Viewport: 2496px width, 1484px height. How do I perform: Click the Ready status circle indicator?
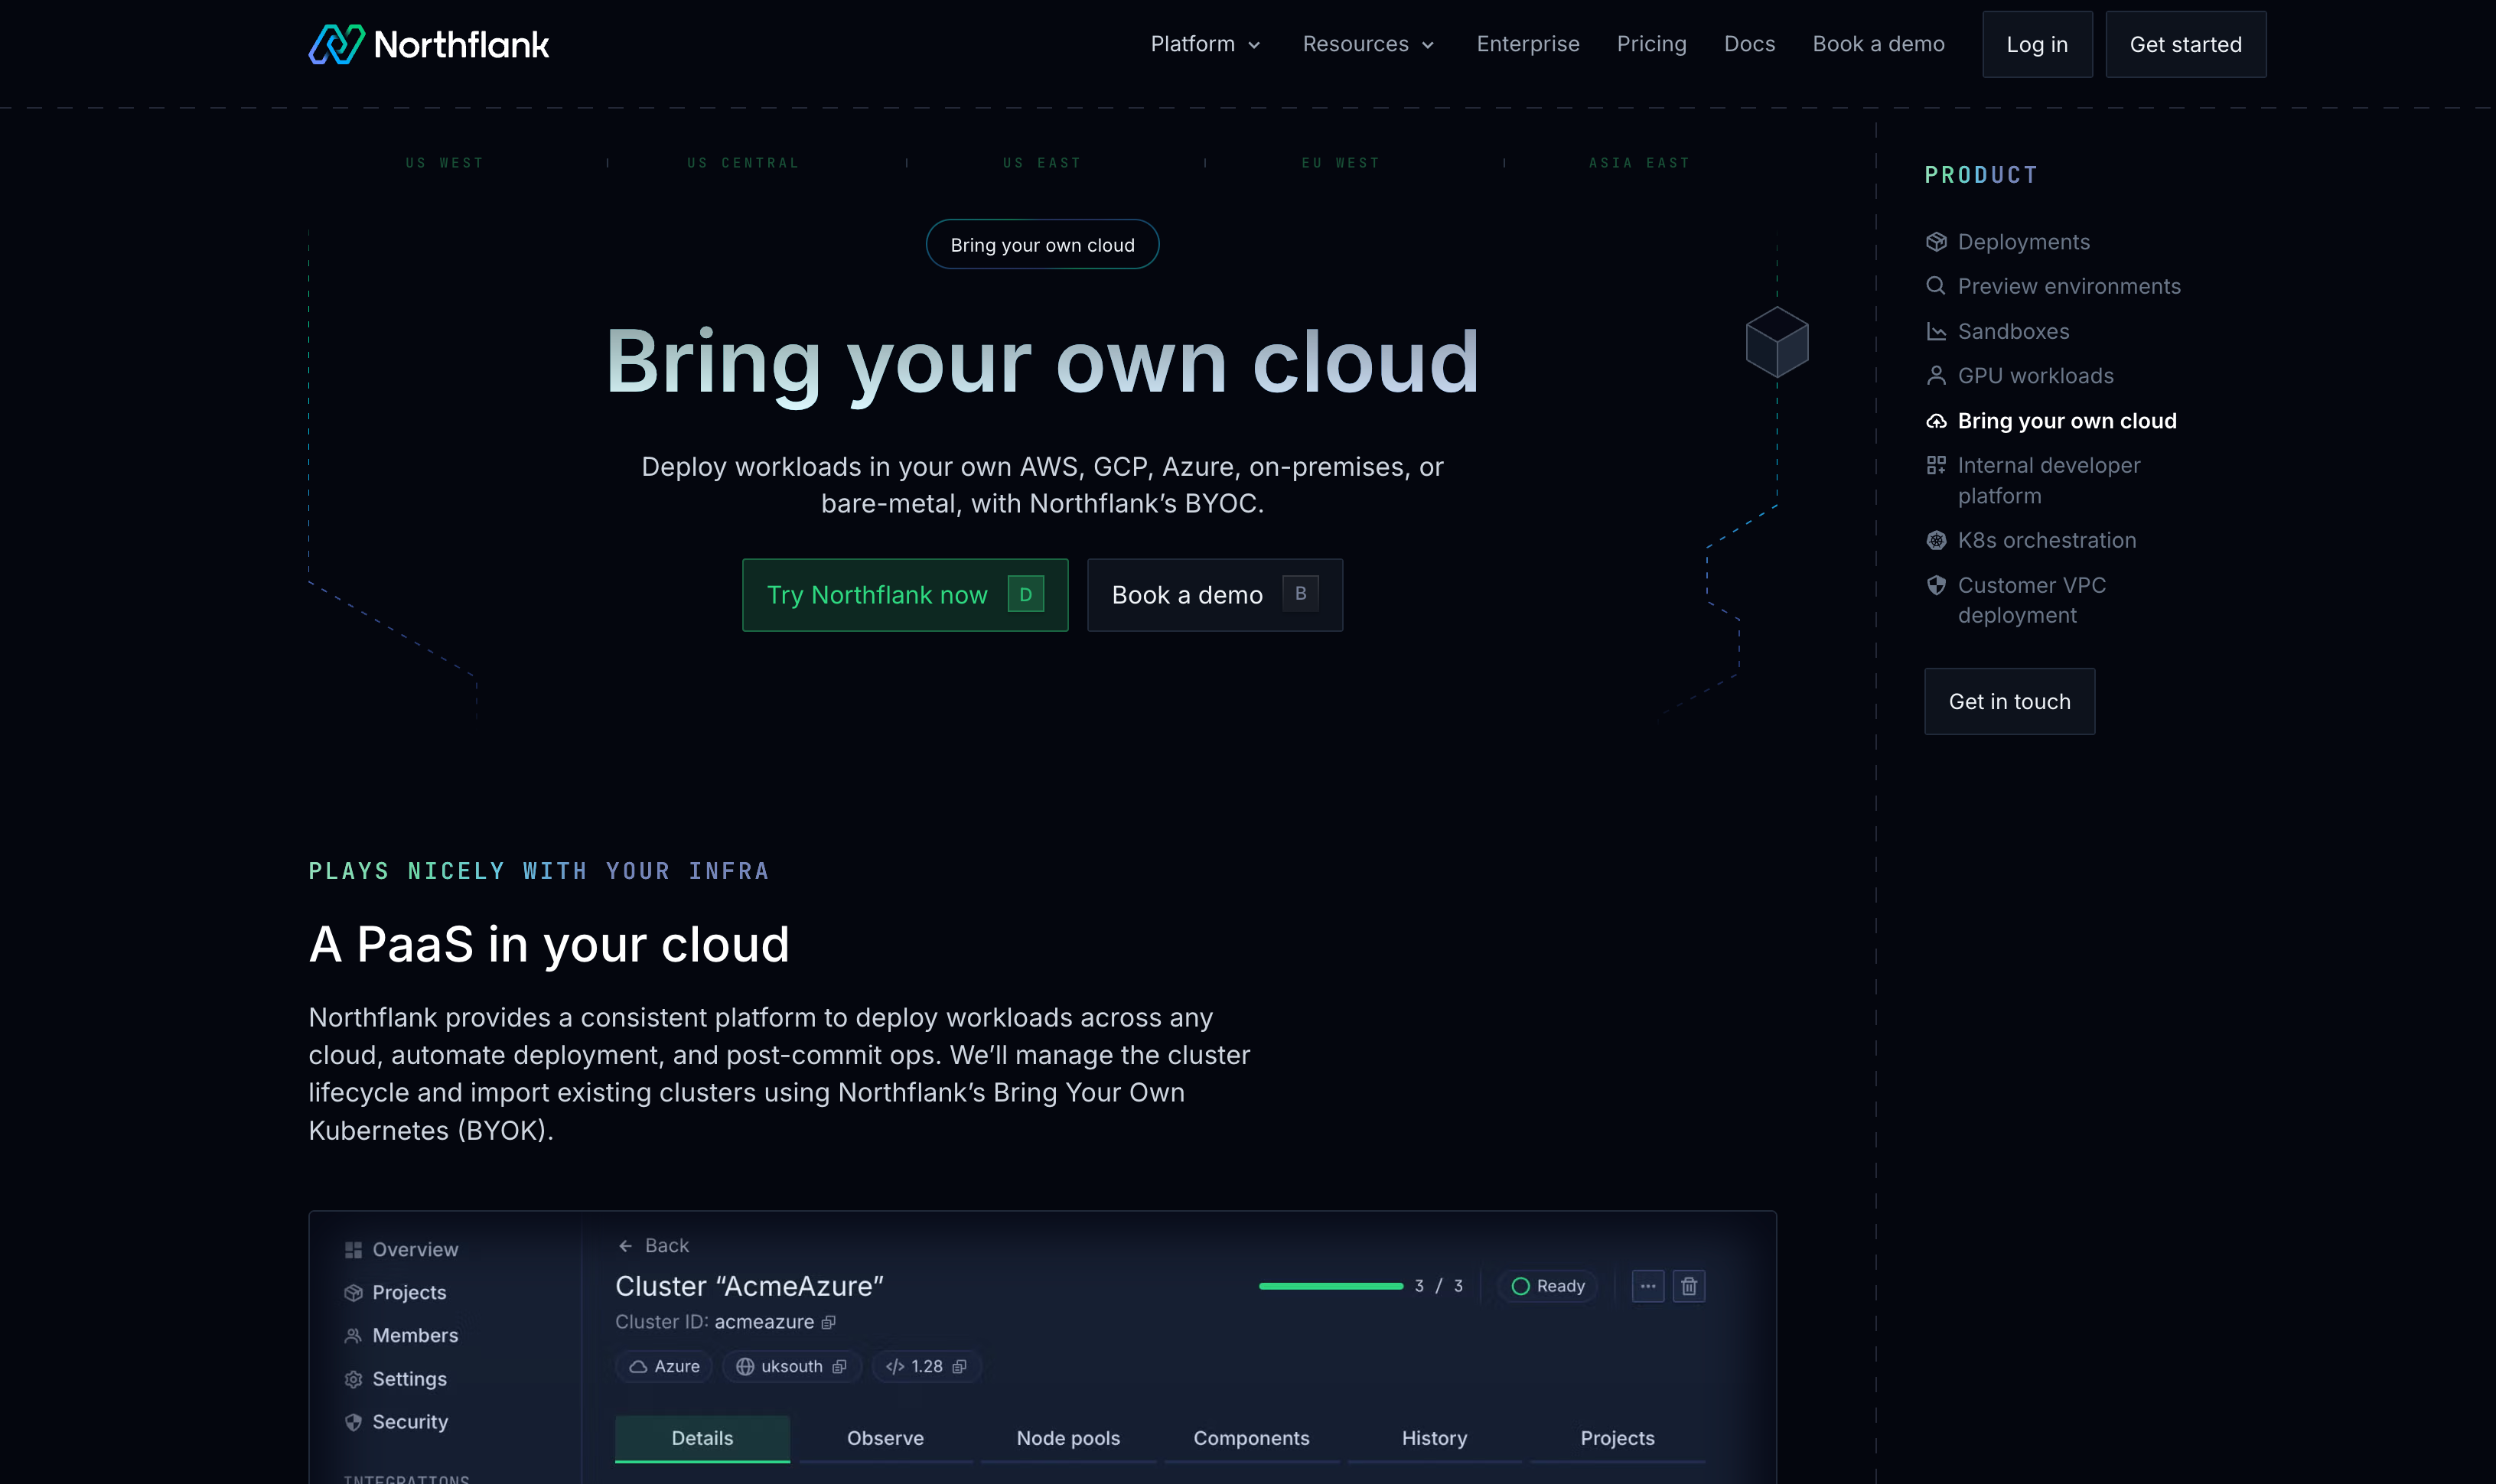(x=1520, y=1286)
